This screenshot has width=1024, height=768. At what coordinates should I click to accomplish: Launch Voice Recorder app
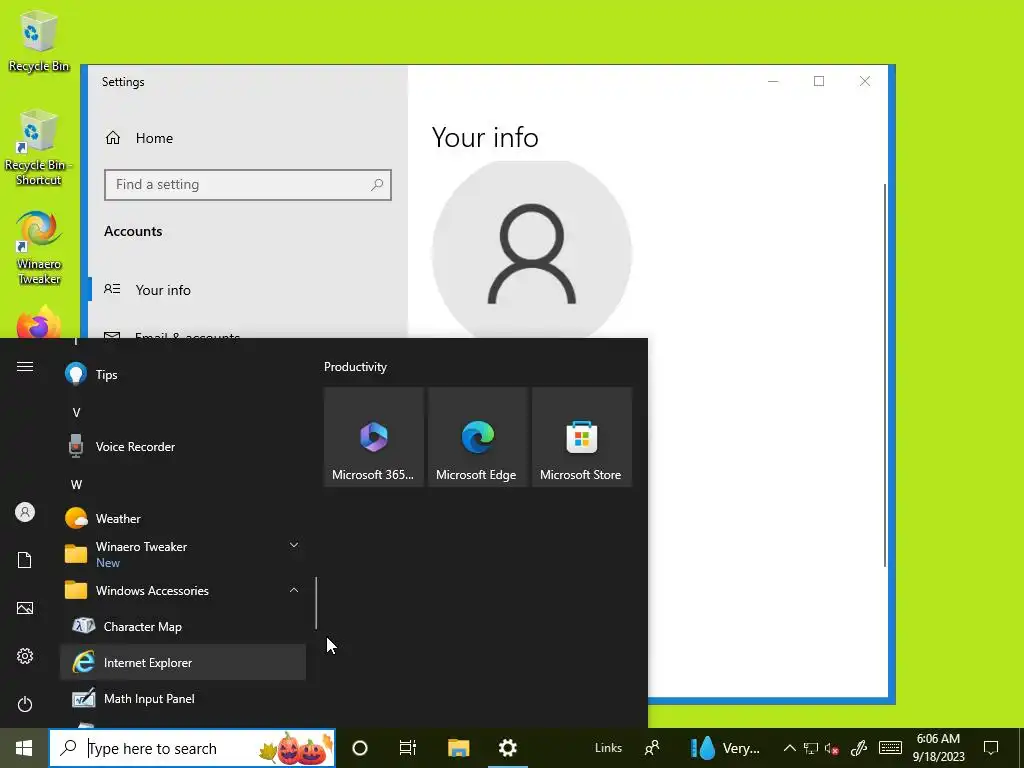coord(183,447)
